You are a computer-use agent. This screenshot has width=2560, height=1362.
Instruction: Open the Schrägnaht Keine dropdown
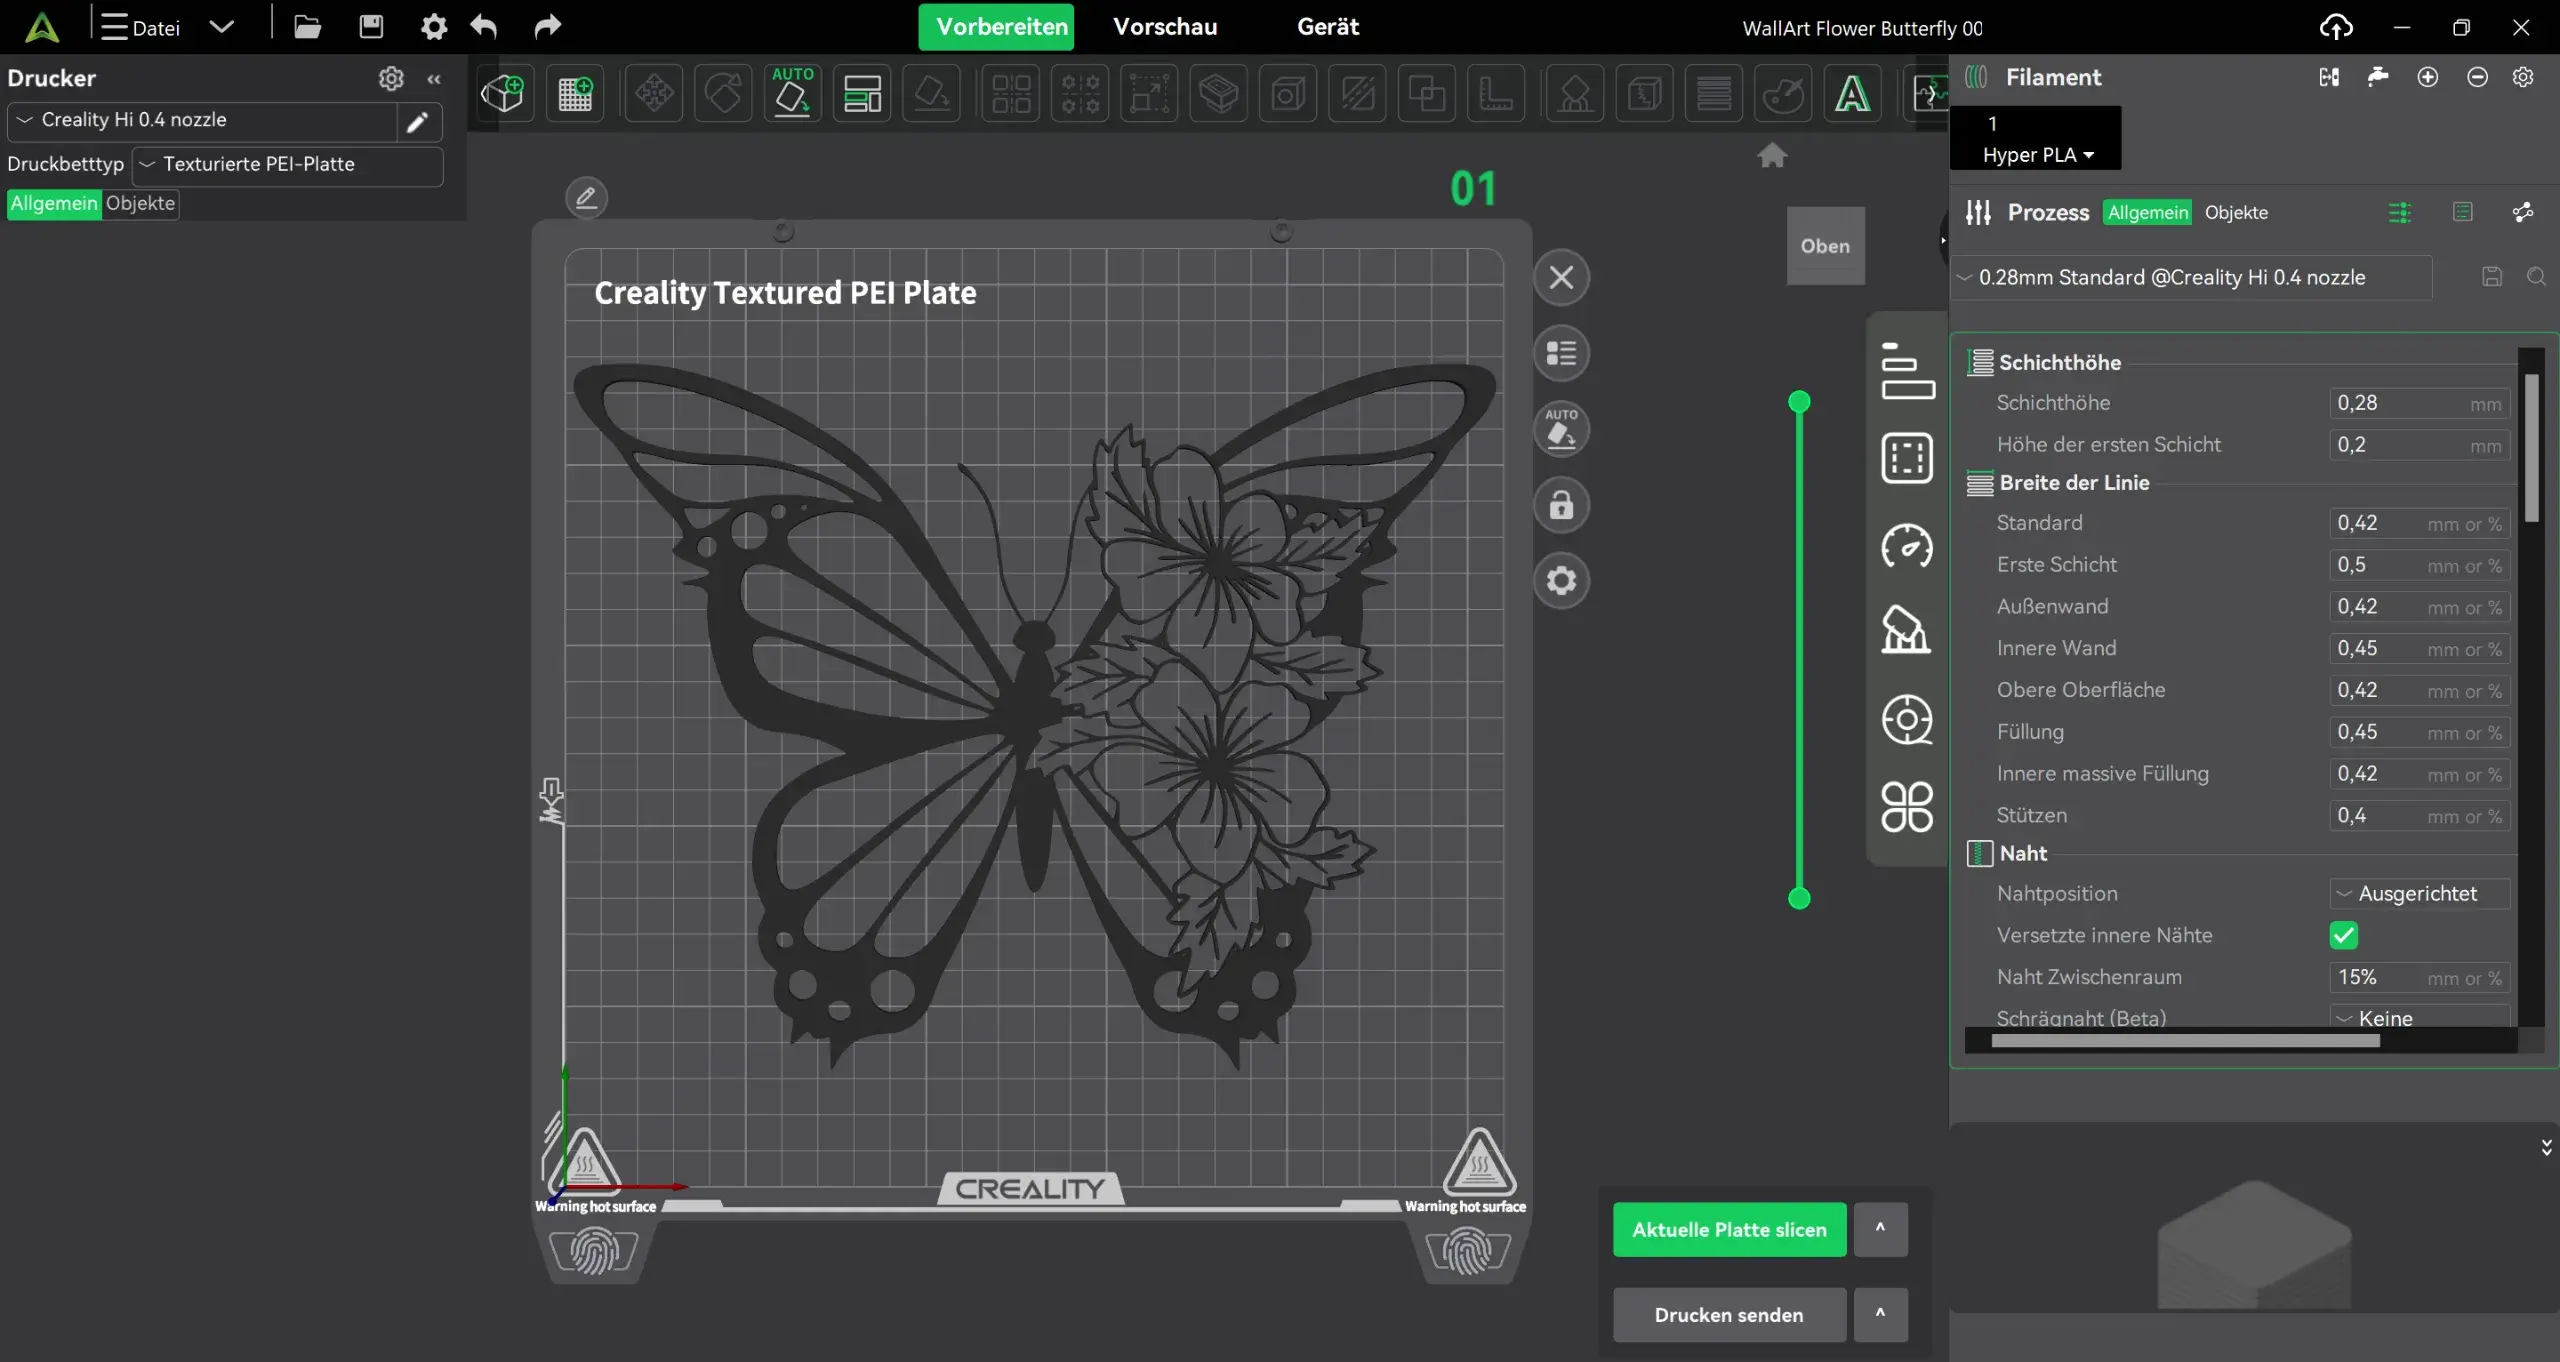point(2419,1018)
